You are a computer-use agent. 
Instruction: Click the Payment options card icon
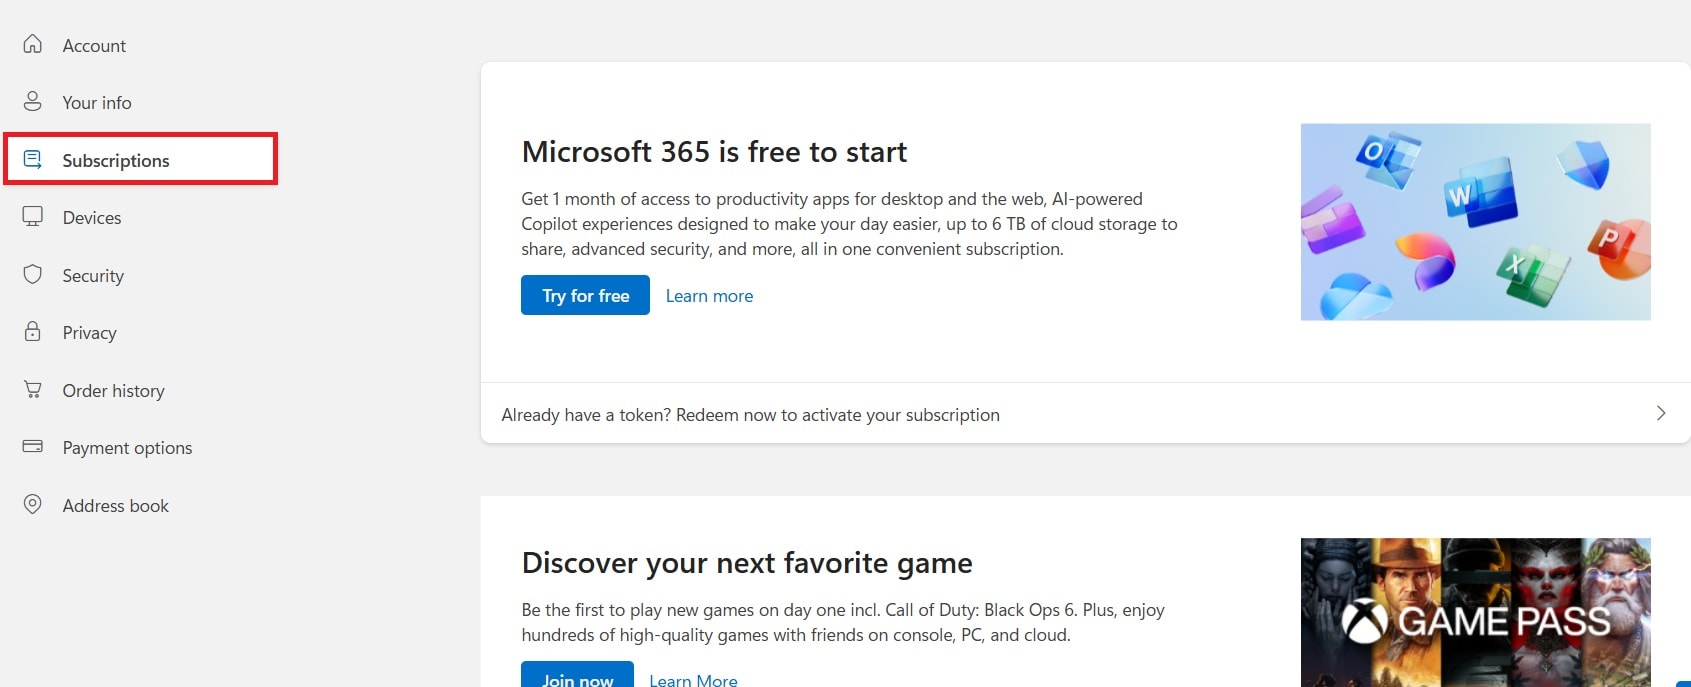tap(33, 447)
